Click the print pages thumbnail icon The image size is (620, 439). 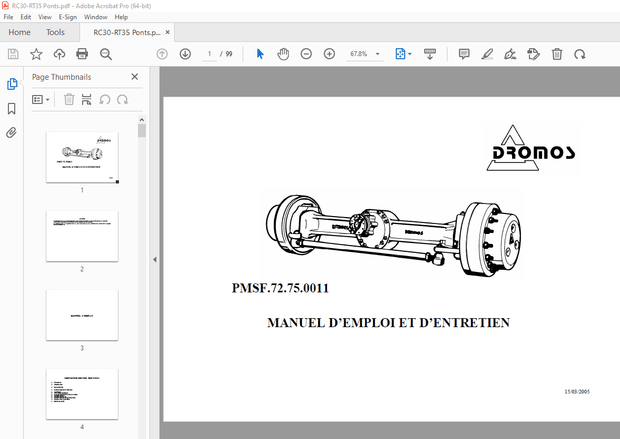(x=86, y=99)
